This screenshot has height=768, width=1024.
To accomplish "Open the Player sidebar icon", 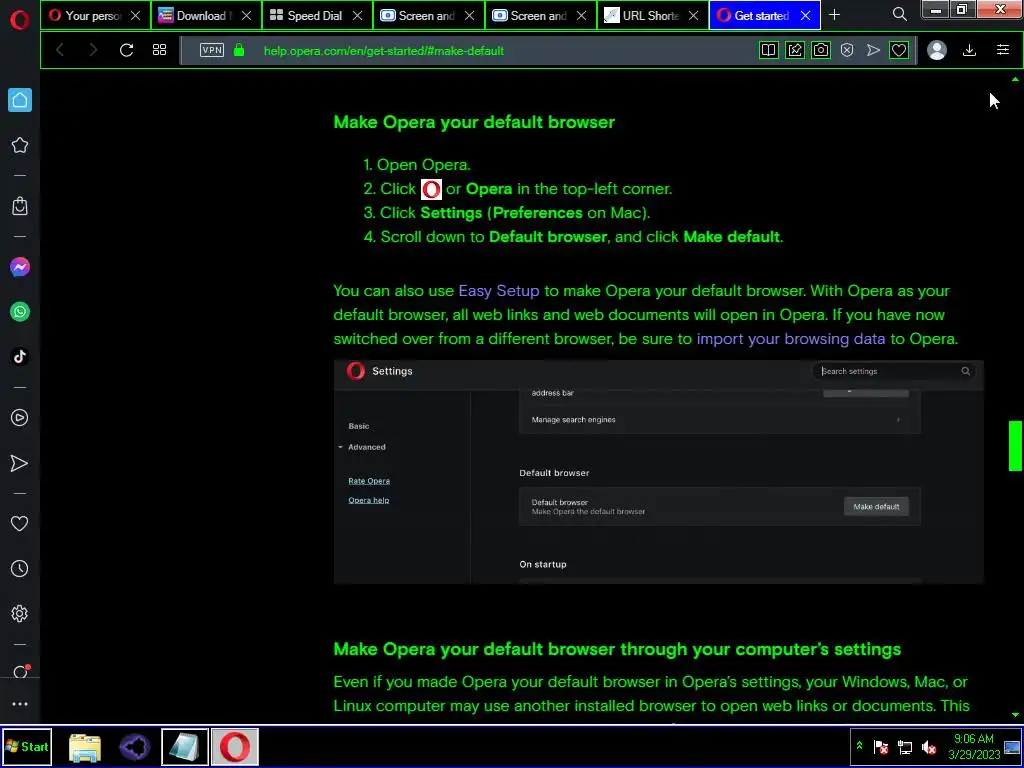I will pos(20,418).
